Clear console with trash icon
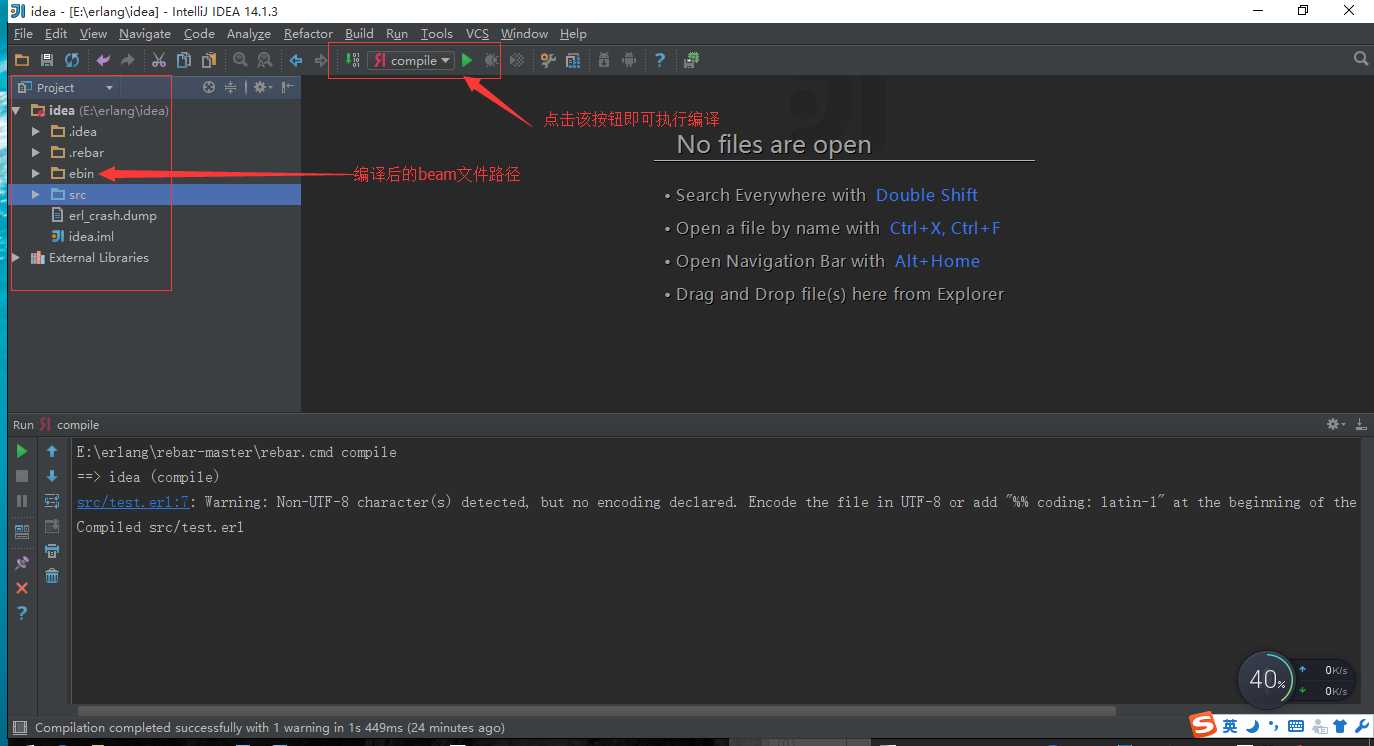This screenshot has width=1374, height=746. pos(52,576)
